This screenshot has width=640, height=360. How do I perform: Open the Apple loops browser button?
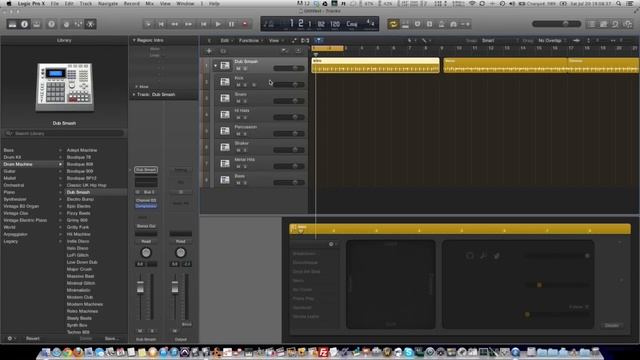click(616, 24)
